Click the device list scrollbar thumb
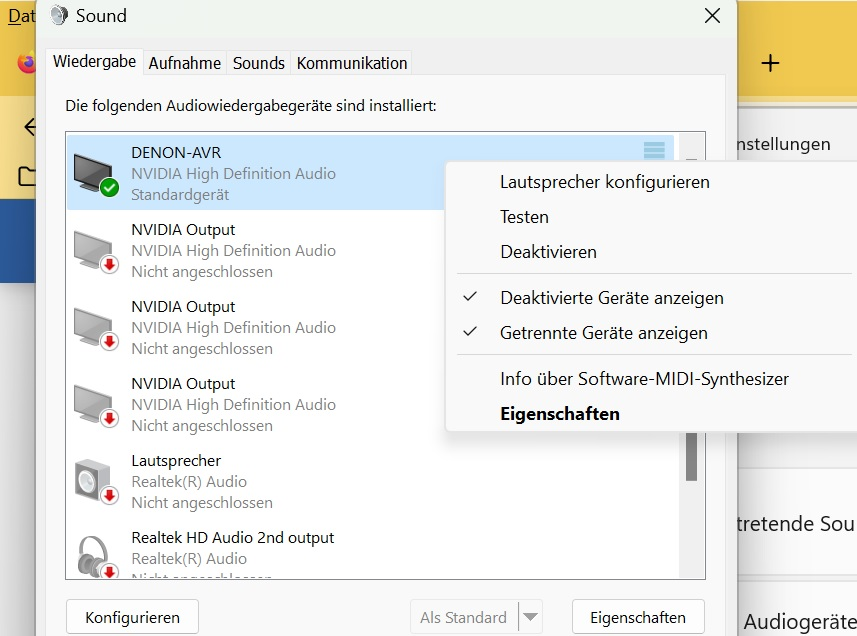Screen dimensions: 857x636 tap(691, 457)
